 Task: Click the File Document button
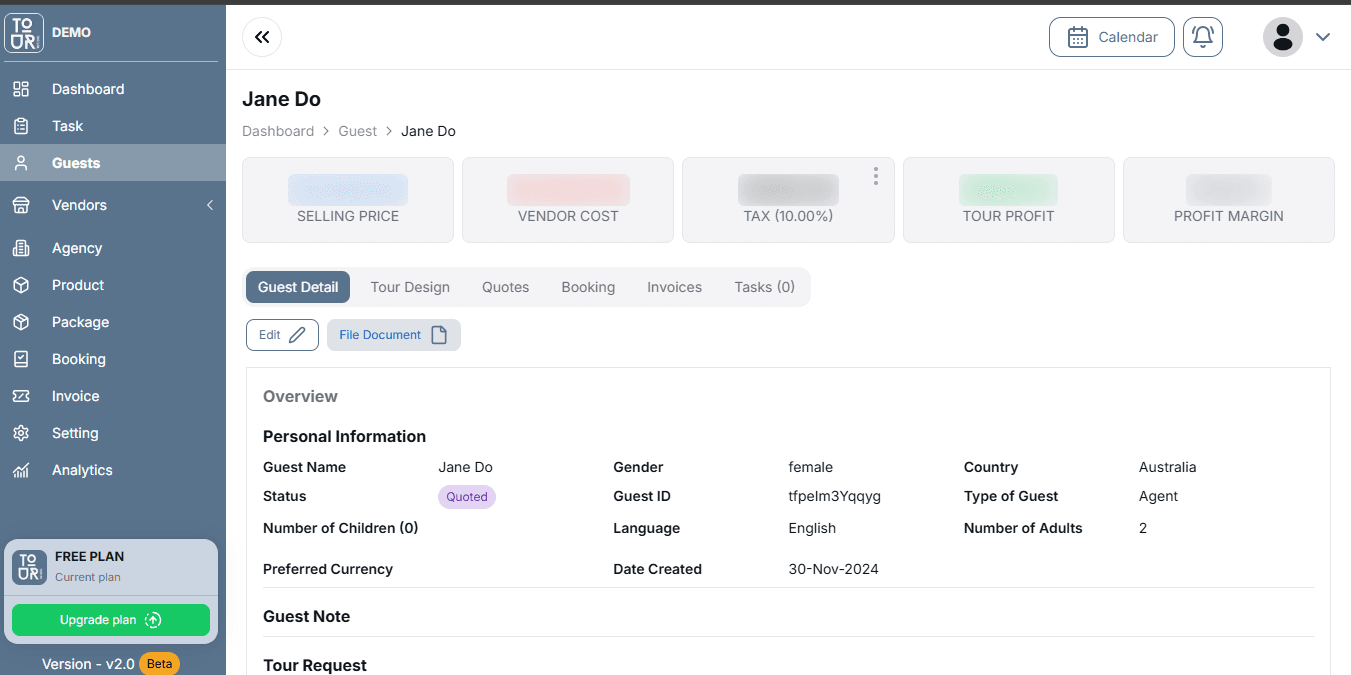[x=393, y=335]
